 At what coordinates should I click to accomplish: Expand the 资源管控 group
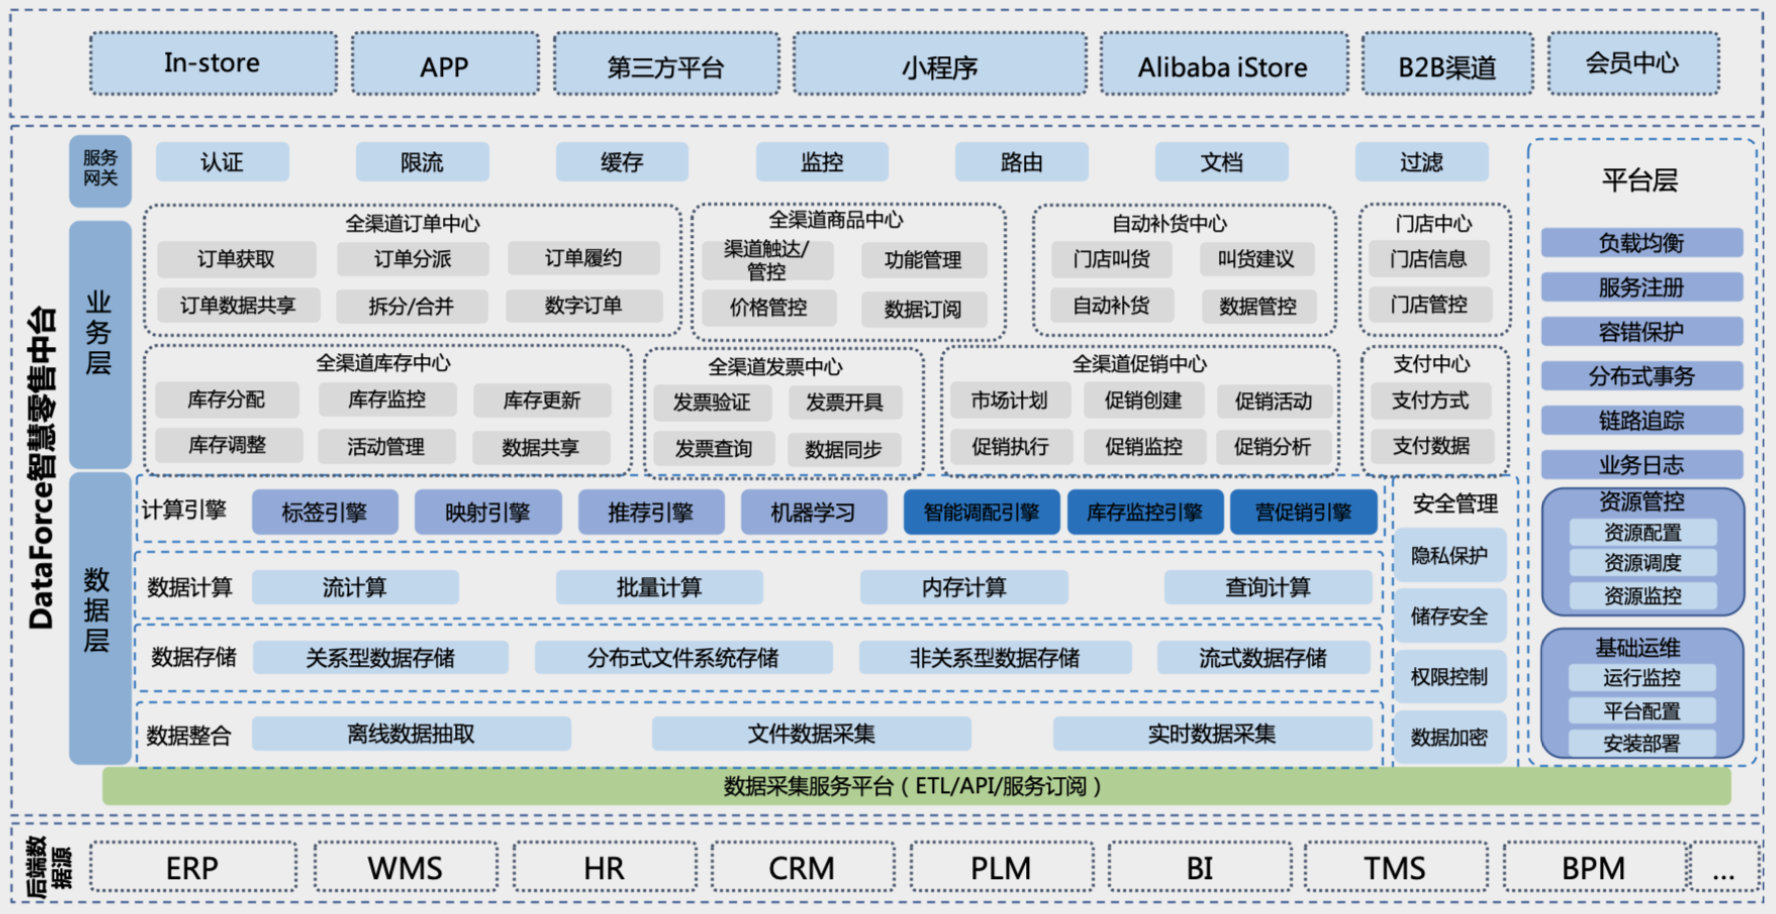tap(1642, 503)
